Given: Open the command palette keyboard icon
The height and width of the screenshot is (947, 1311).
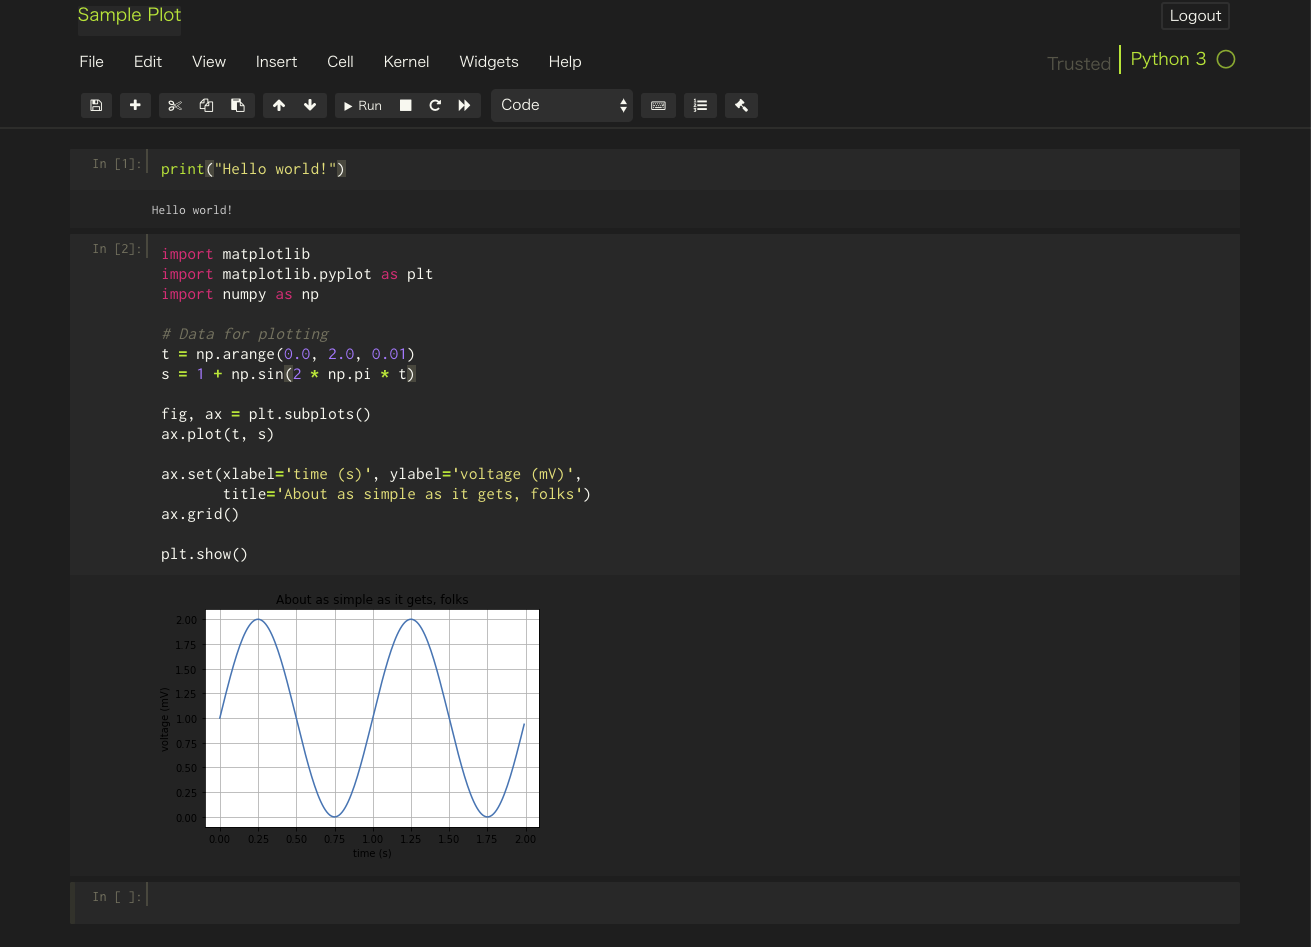Looking at the screenshot, I should (658, 105).
